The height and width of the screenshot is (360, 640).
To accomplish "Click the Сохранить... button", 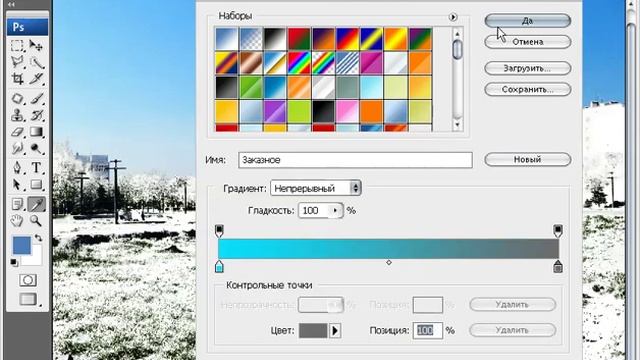I will (x=527, y=89).
